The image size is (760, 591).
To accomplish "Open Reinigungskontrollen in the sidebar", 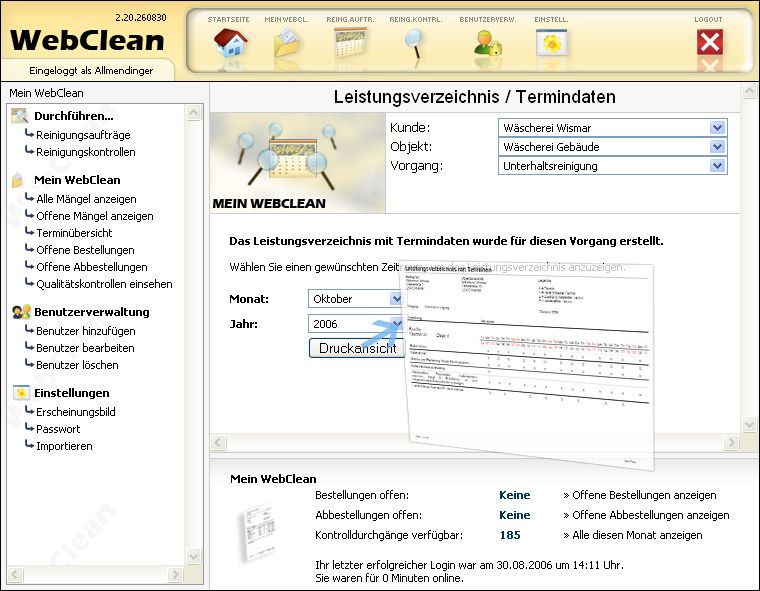I will pyautogui.click(x=86, y=152).
